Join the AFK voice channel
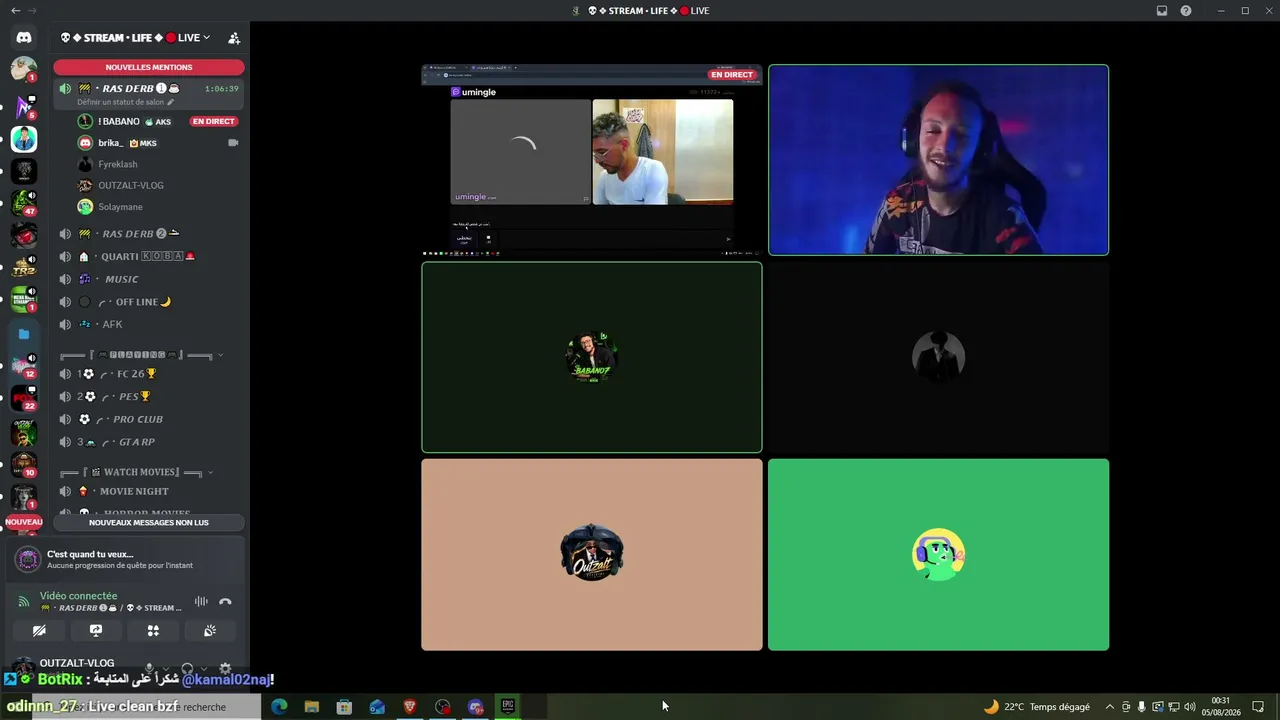This screenshot has height=720, width=1280. click(149, 324)
